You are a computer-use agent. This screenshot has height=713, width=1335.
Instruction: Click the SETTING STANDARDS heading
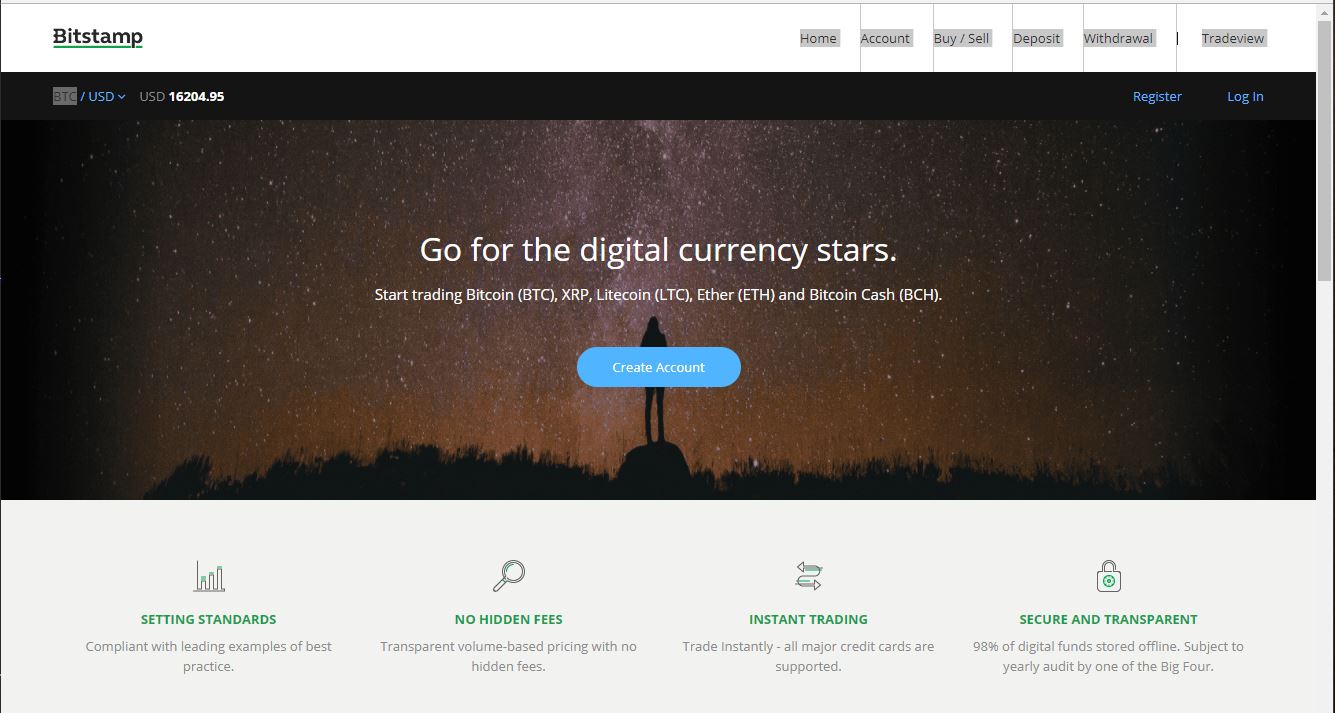click(208, 619)
